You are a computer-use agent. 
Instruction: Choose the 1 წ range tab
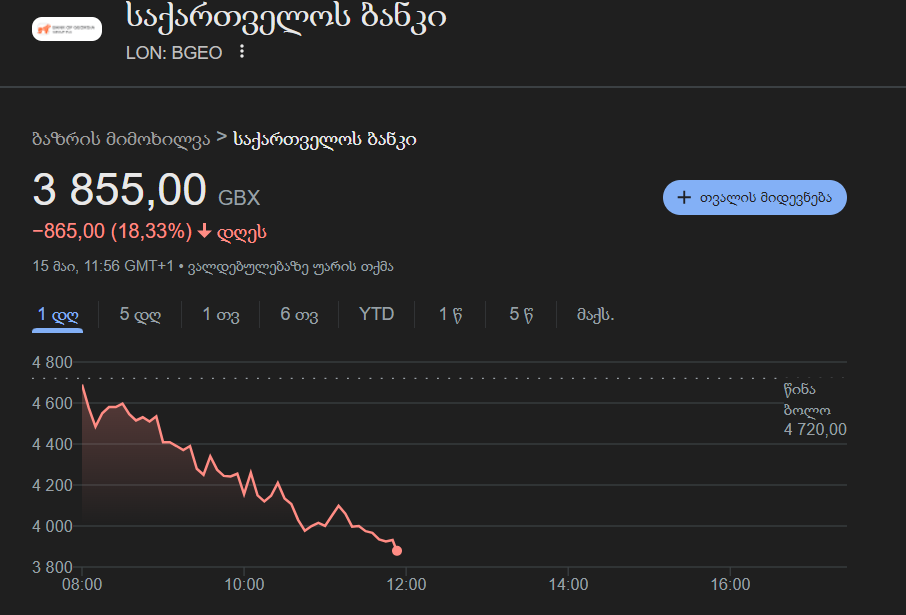click(450, 314)
